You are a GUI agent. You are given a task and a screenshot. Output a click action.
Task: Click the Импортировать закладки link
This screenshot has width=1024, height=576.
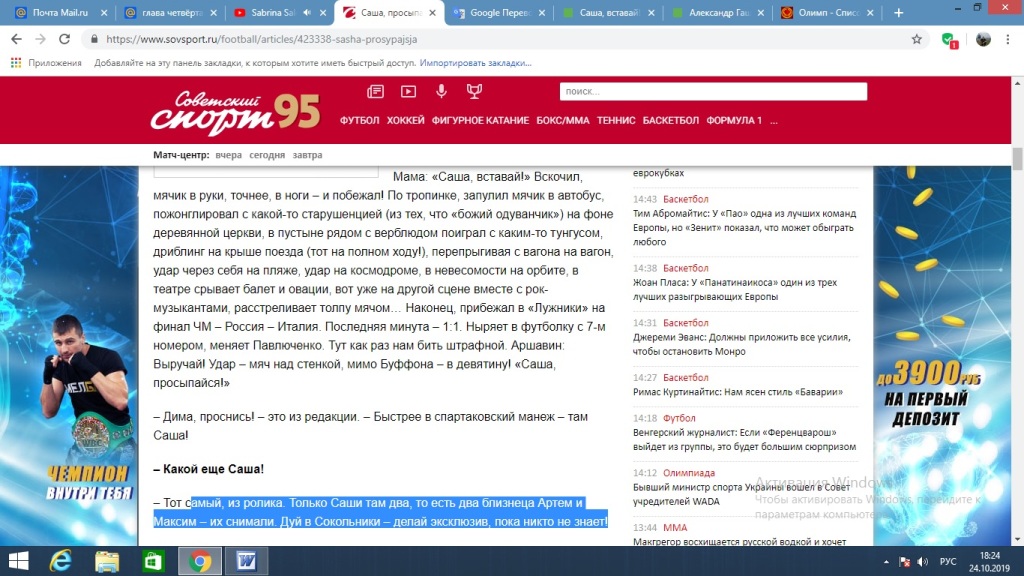pyautogui.click(x=475, y=63)
